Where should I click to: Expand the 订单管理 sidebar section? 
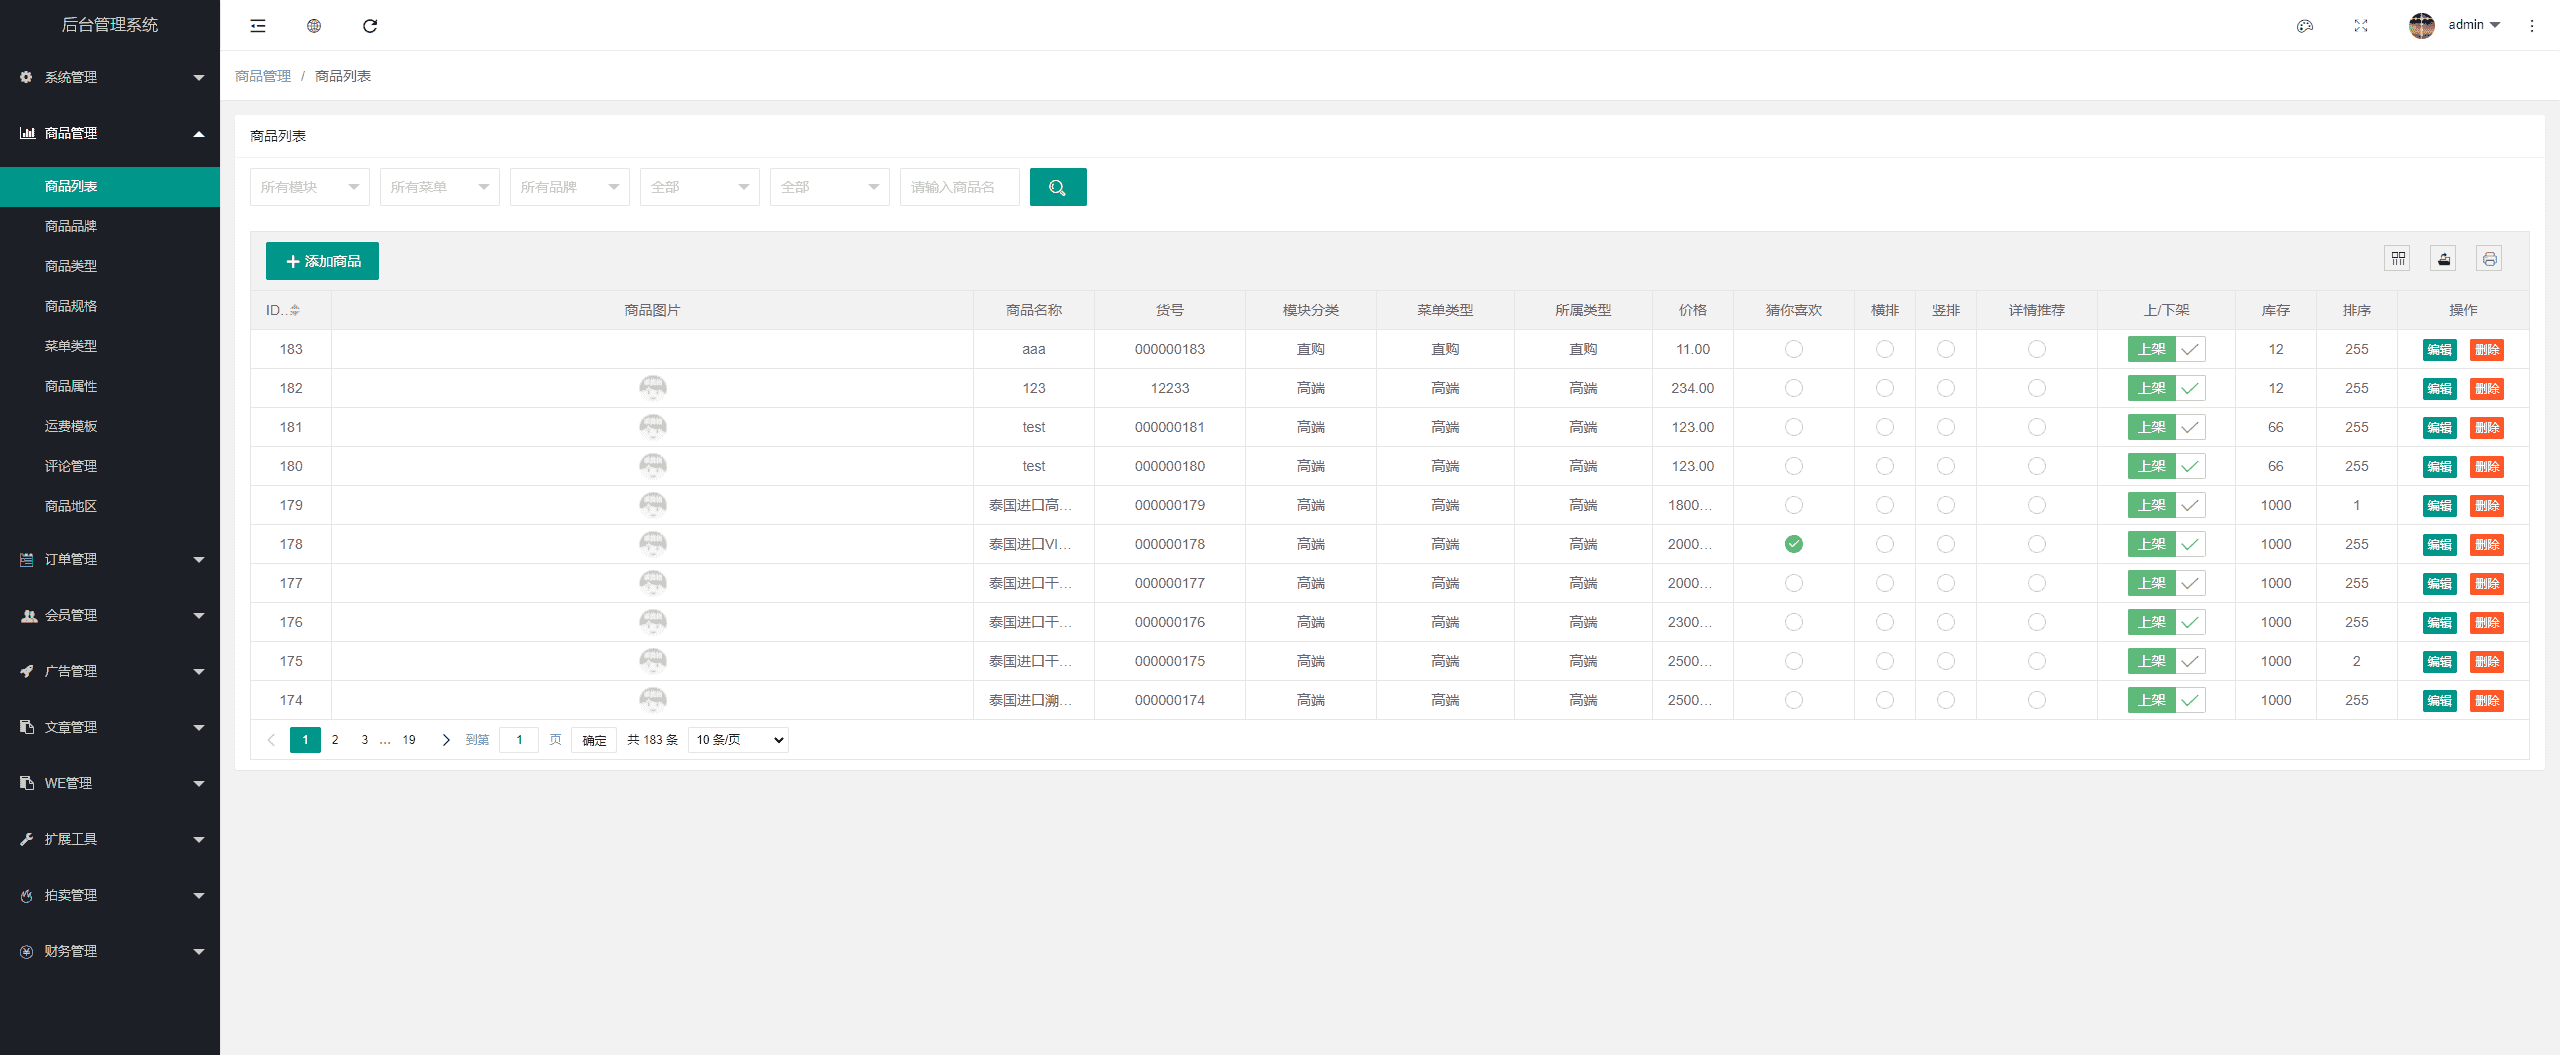(x=110, y=559)
